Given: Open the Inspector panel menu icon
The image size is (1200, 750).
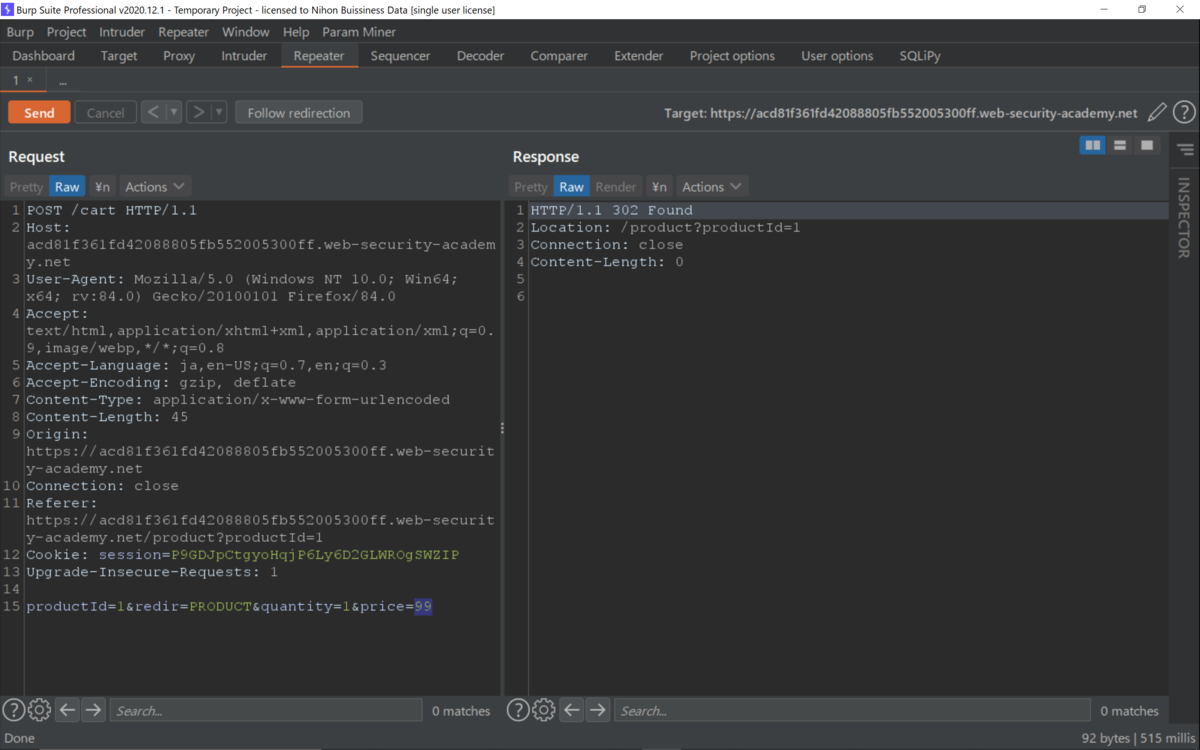Looking at the screenshot, I should click(x=1185, y=151).
